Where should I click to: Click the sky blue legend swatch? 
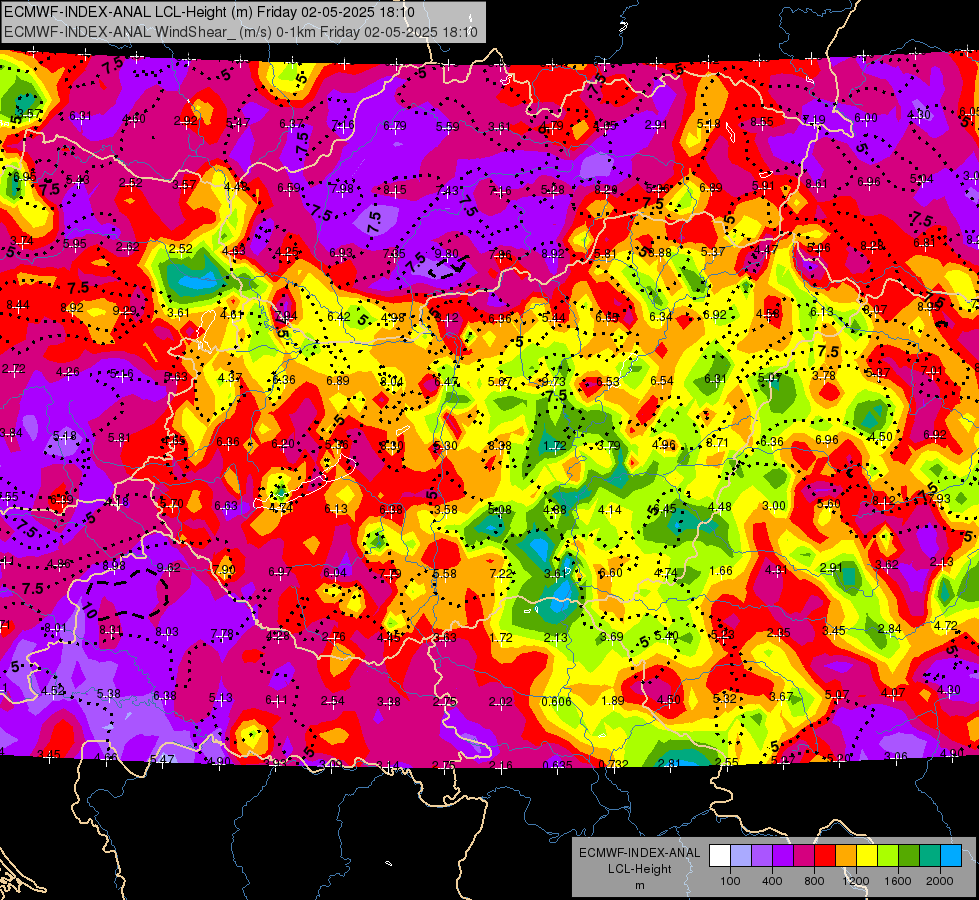[x=950, y=855]
